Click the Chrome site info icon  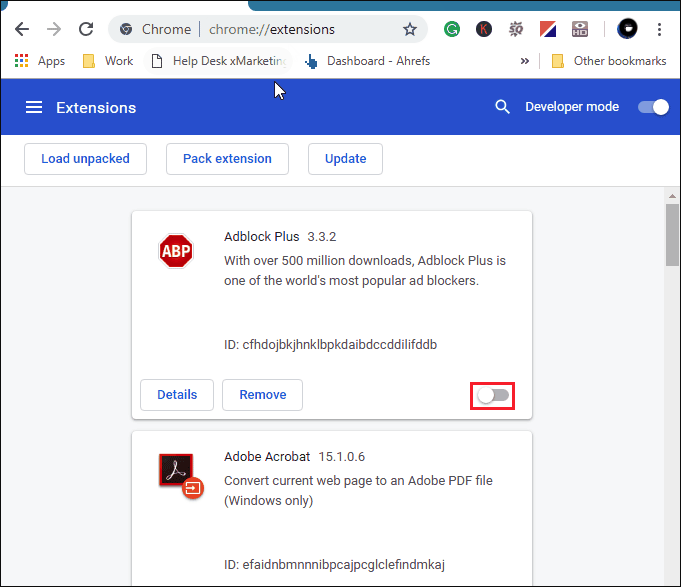[x=126, y=29]
